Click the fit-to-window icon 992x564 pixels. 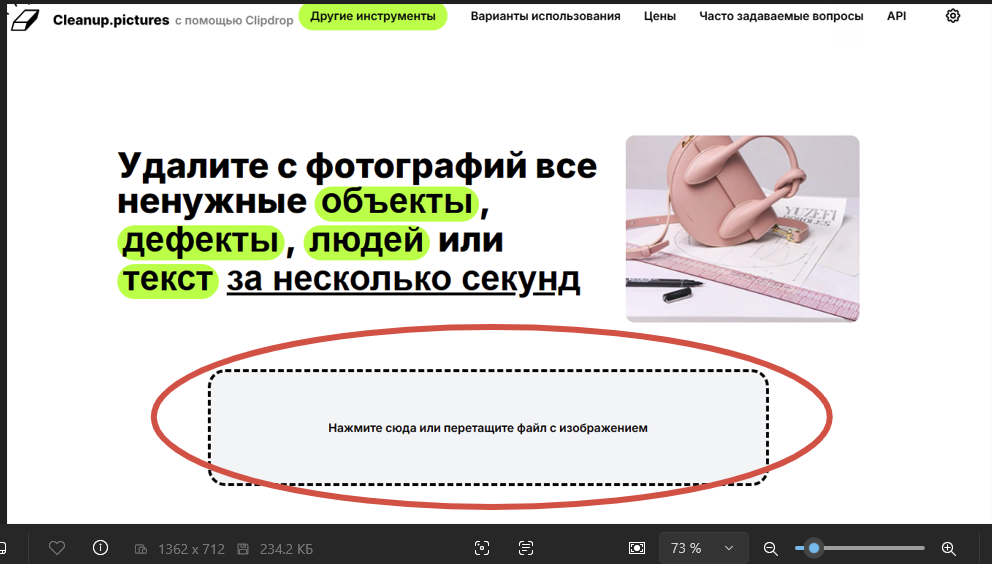click(x=637, y=548)
